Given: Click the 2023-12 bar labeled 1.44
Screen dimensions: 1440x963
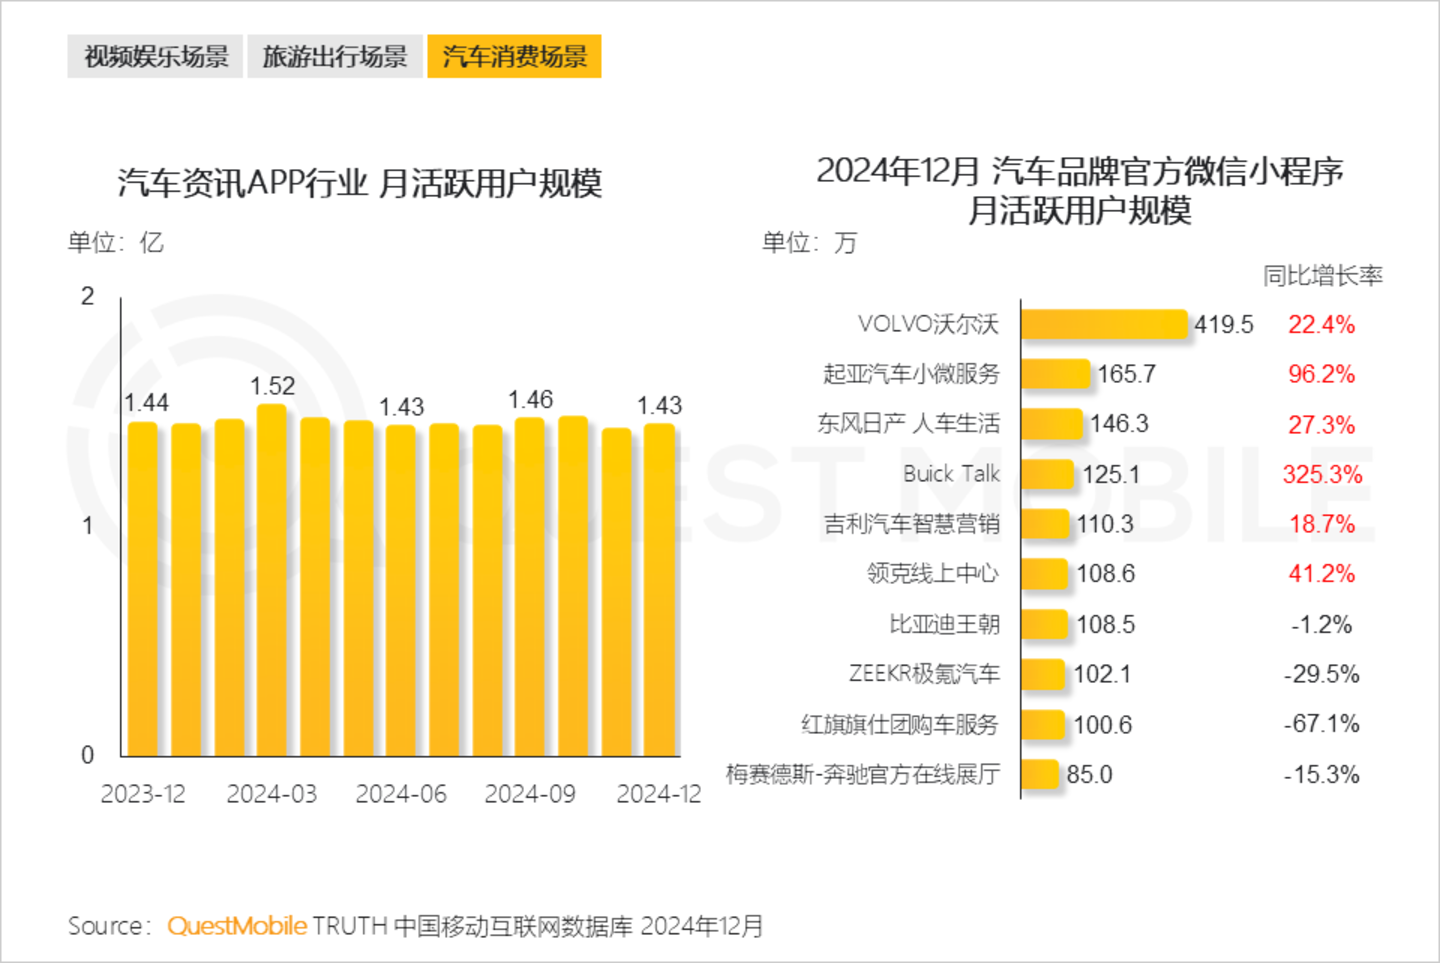Looking at the screenshot, I should click(x=143, y=590).
